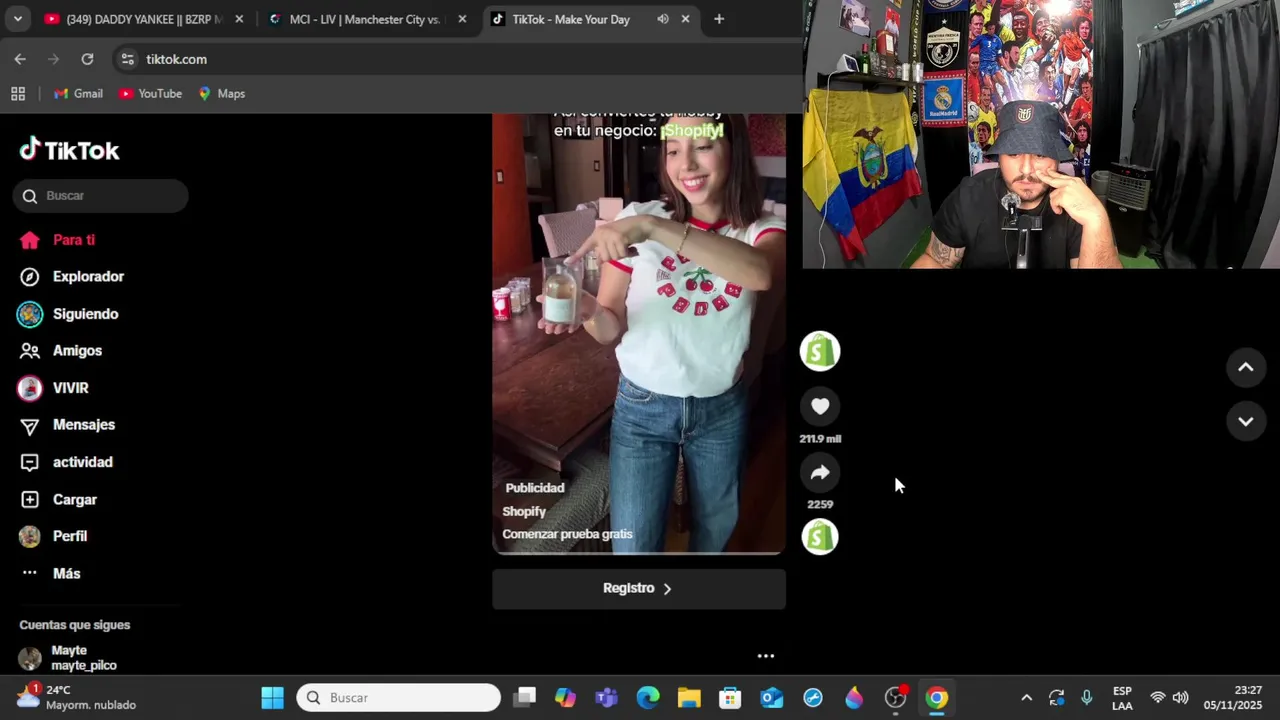This screenshot has width=1280, height=720.
Task: Open Microsoft Store from taskbar
Action: (x=730, y=697)
